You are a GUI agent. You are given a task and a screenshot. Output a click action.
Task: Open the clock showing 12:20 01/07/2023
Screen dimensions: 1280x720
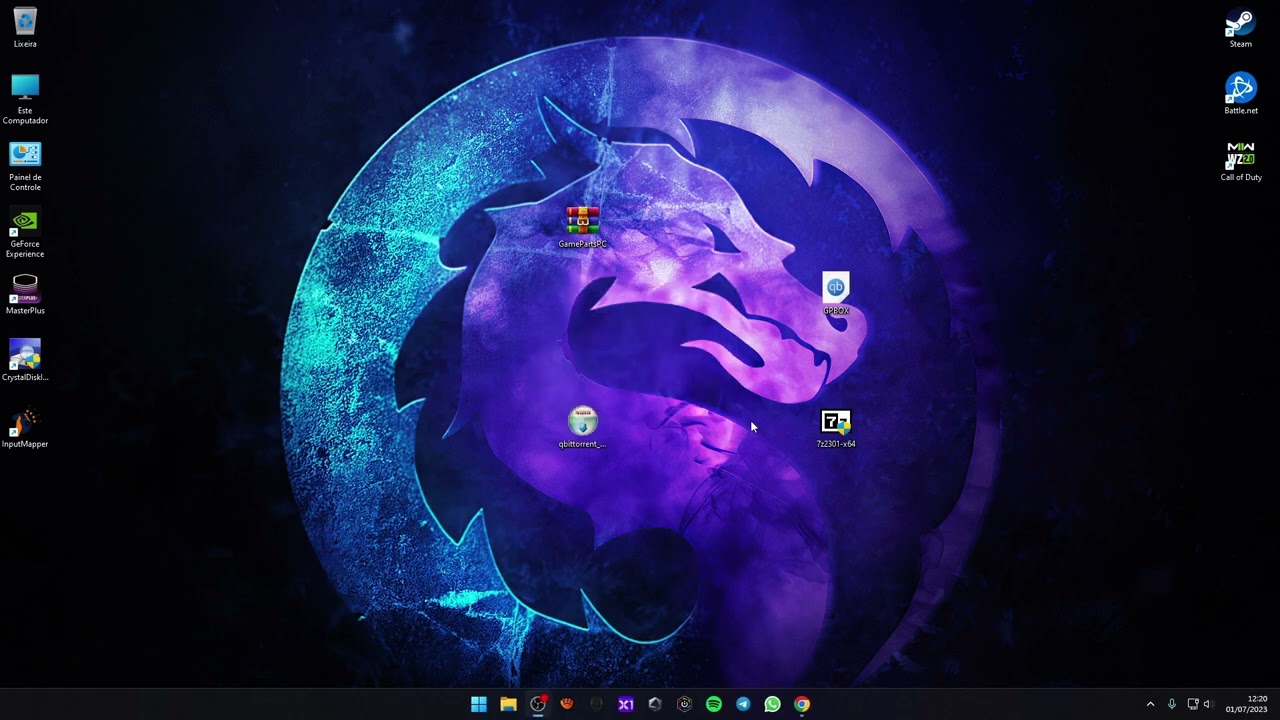pyautogui.click(x=1247, y=704)
